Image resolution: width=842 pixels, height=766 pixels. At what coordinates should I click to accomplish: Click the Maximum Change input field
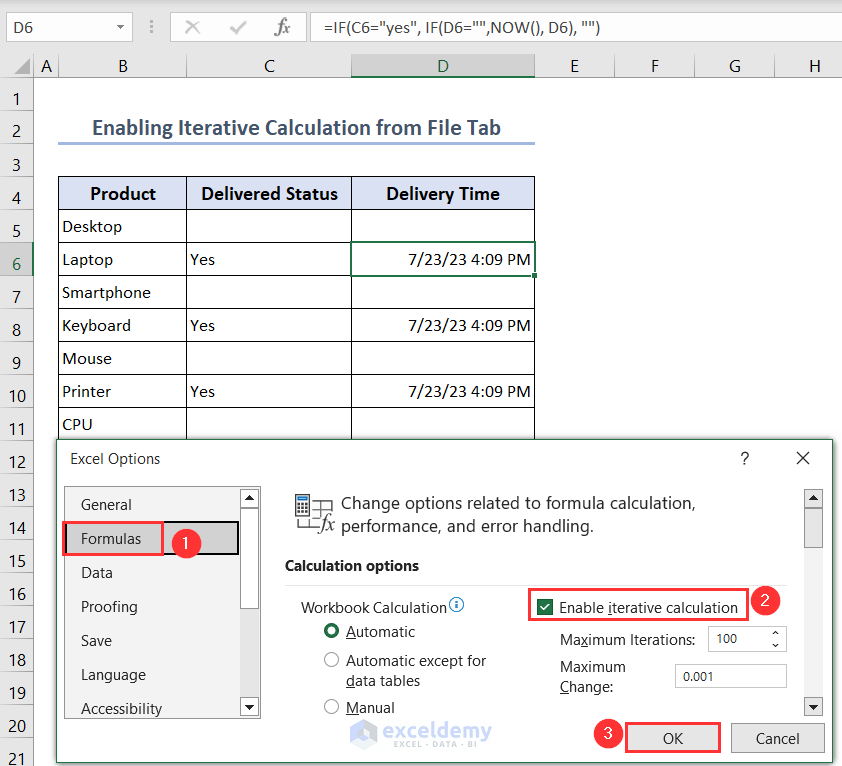(730, 676)
